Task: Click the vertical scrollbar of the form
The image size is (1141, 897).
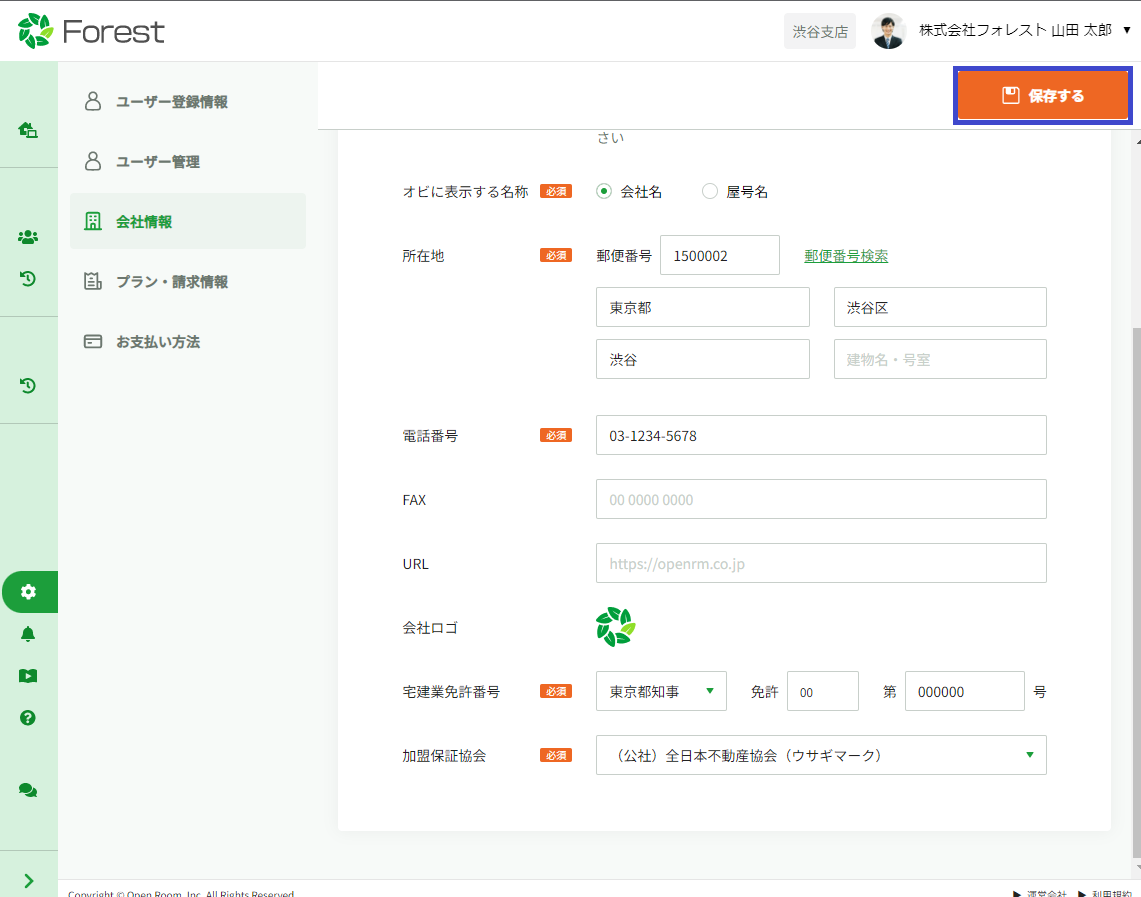Action: pos(1134,500)
